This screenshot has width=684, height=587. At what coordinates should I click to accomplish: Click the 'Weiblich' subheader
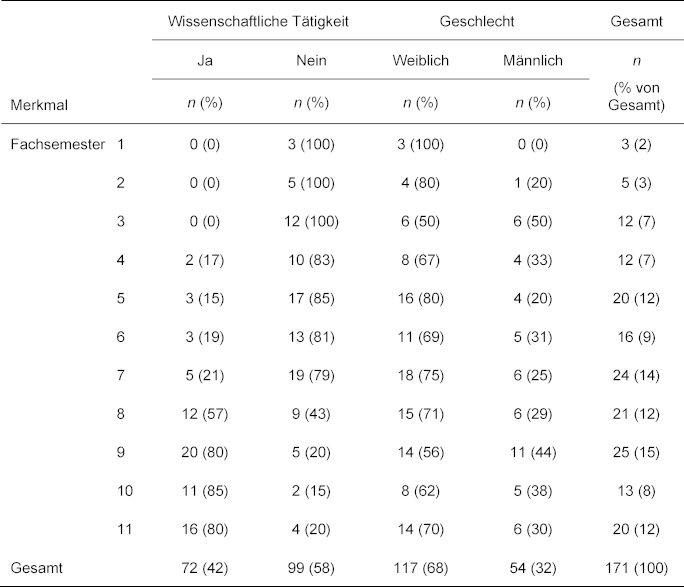click(420, 60)
